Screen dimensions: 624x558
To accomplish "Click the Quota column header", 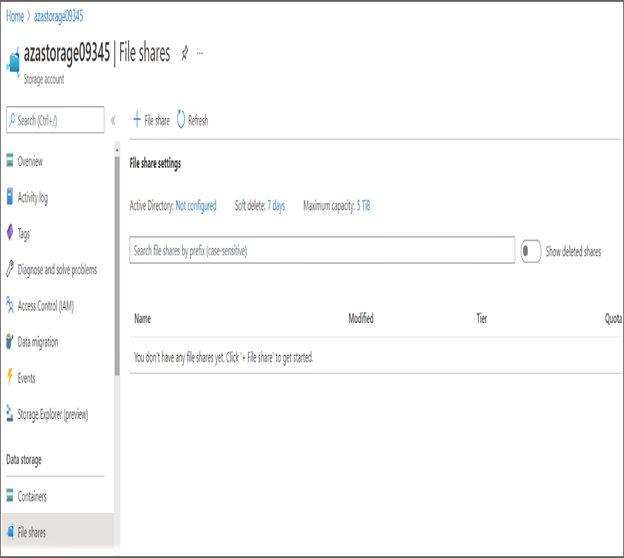I will click(x=613, y=318).
